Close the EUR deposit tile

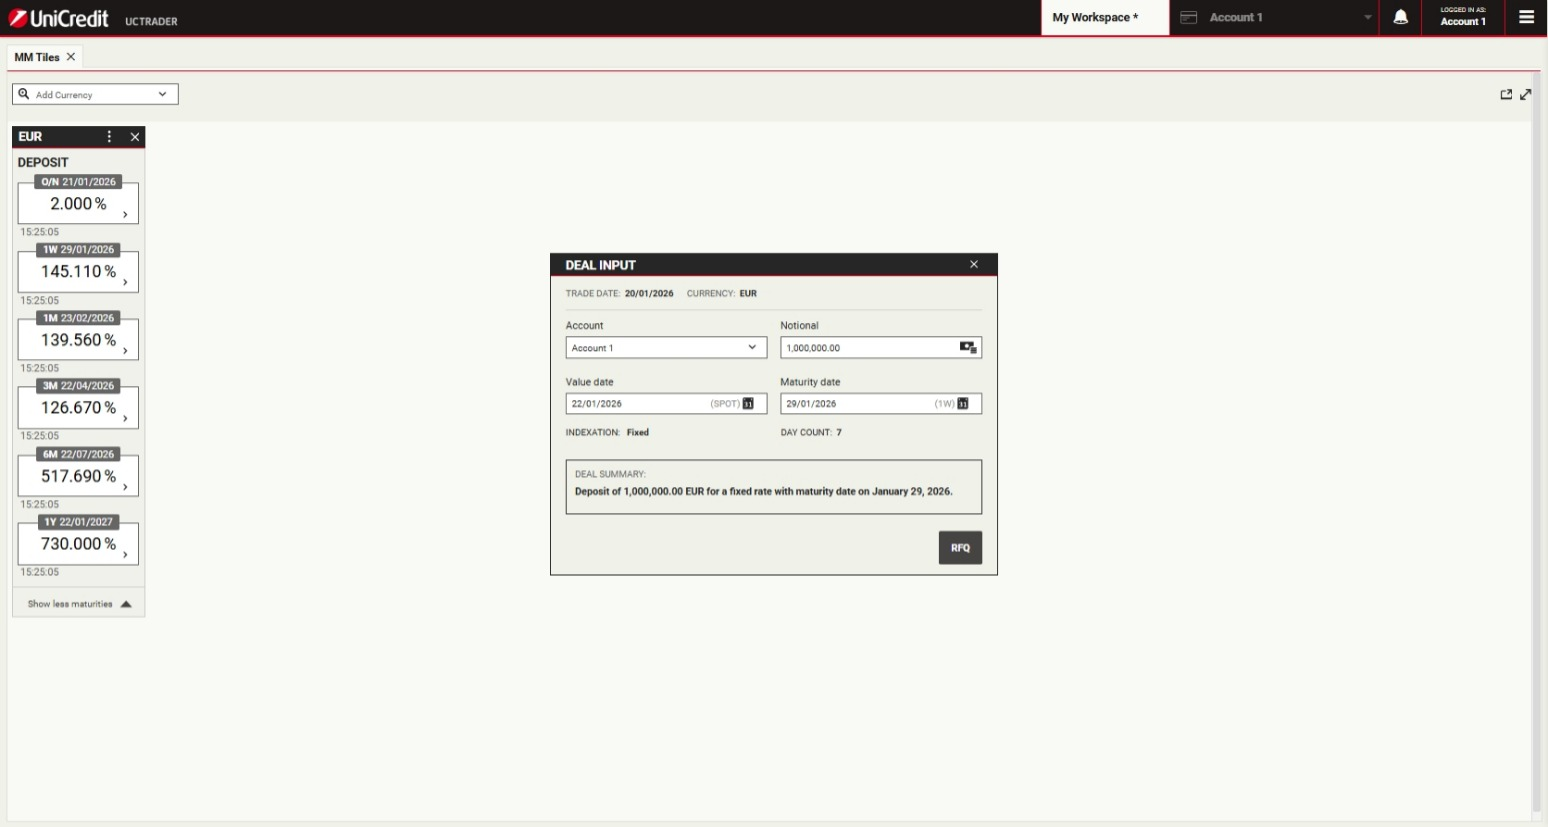pyautogui.click(x=135, y=137)
